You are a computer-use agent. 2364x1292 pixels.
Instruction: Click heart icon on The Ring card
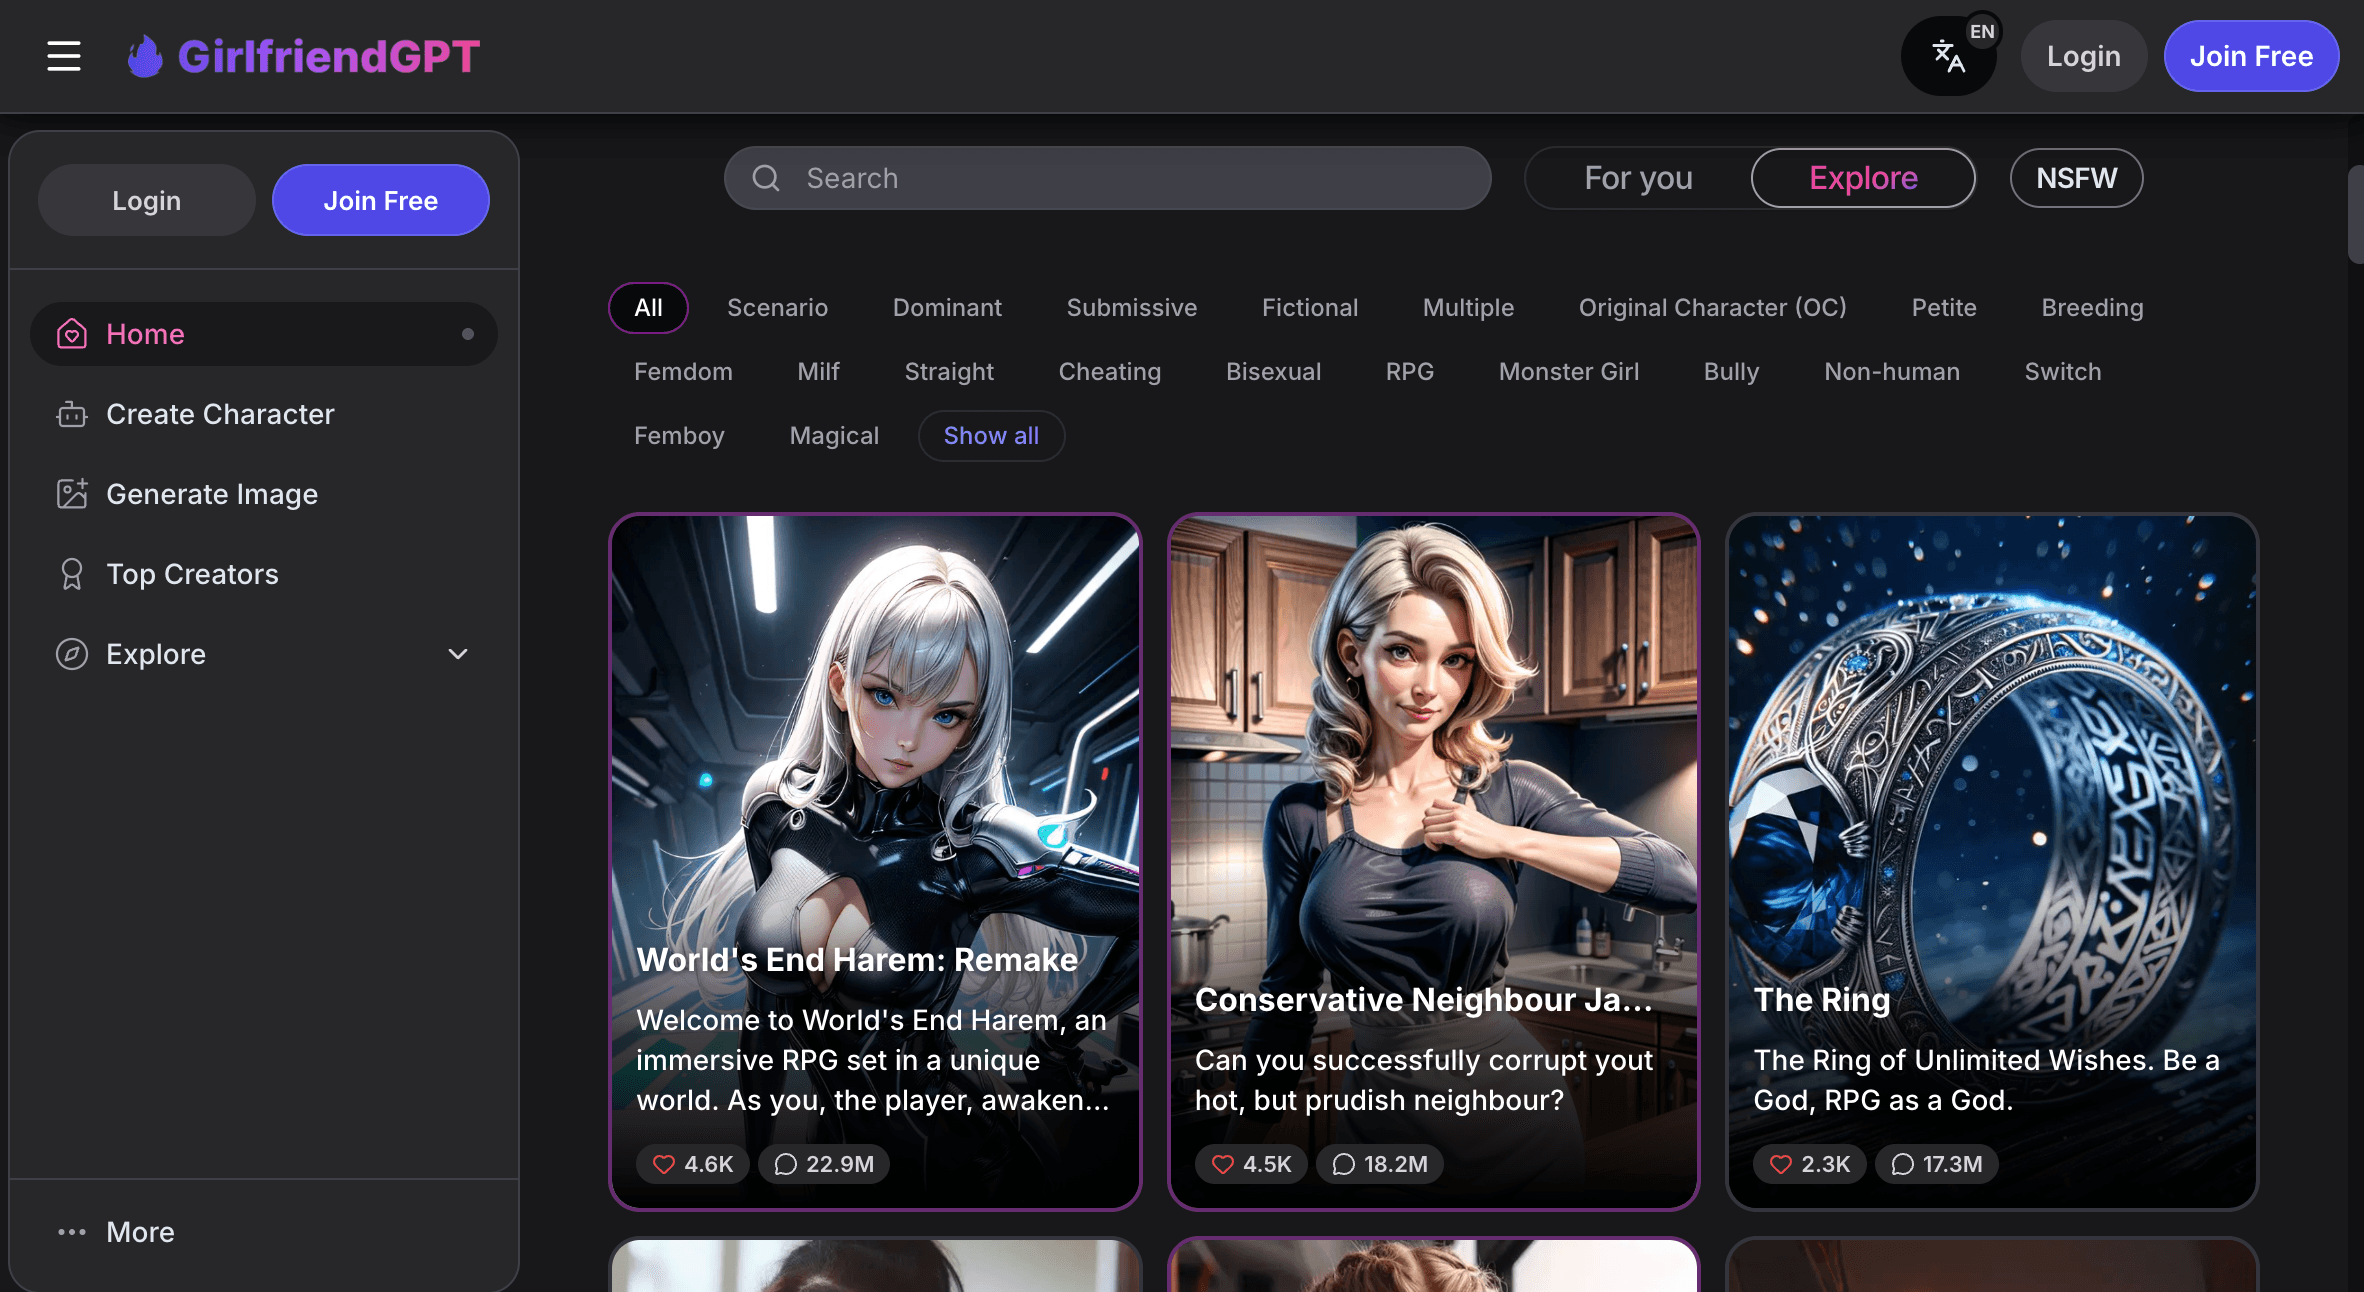coord(1780,1164)
